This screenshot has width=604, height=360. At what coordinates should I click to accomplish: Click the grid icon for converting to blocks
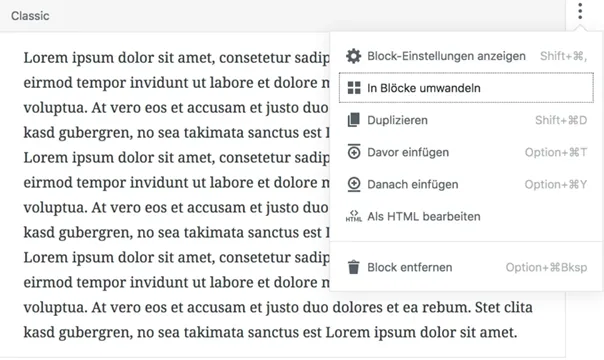click(x=354, y=88)
